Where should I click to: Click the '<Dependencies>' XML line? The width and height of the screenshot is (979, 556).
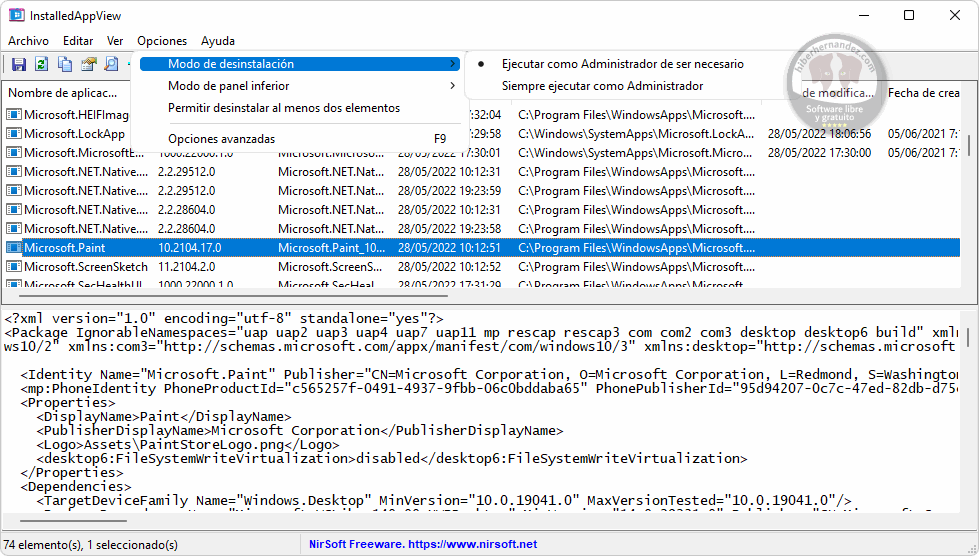click(76, 486)
